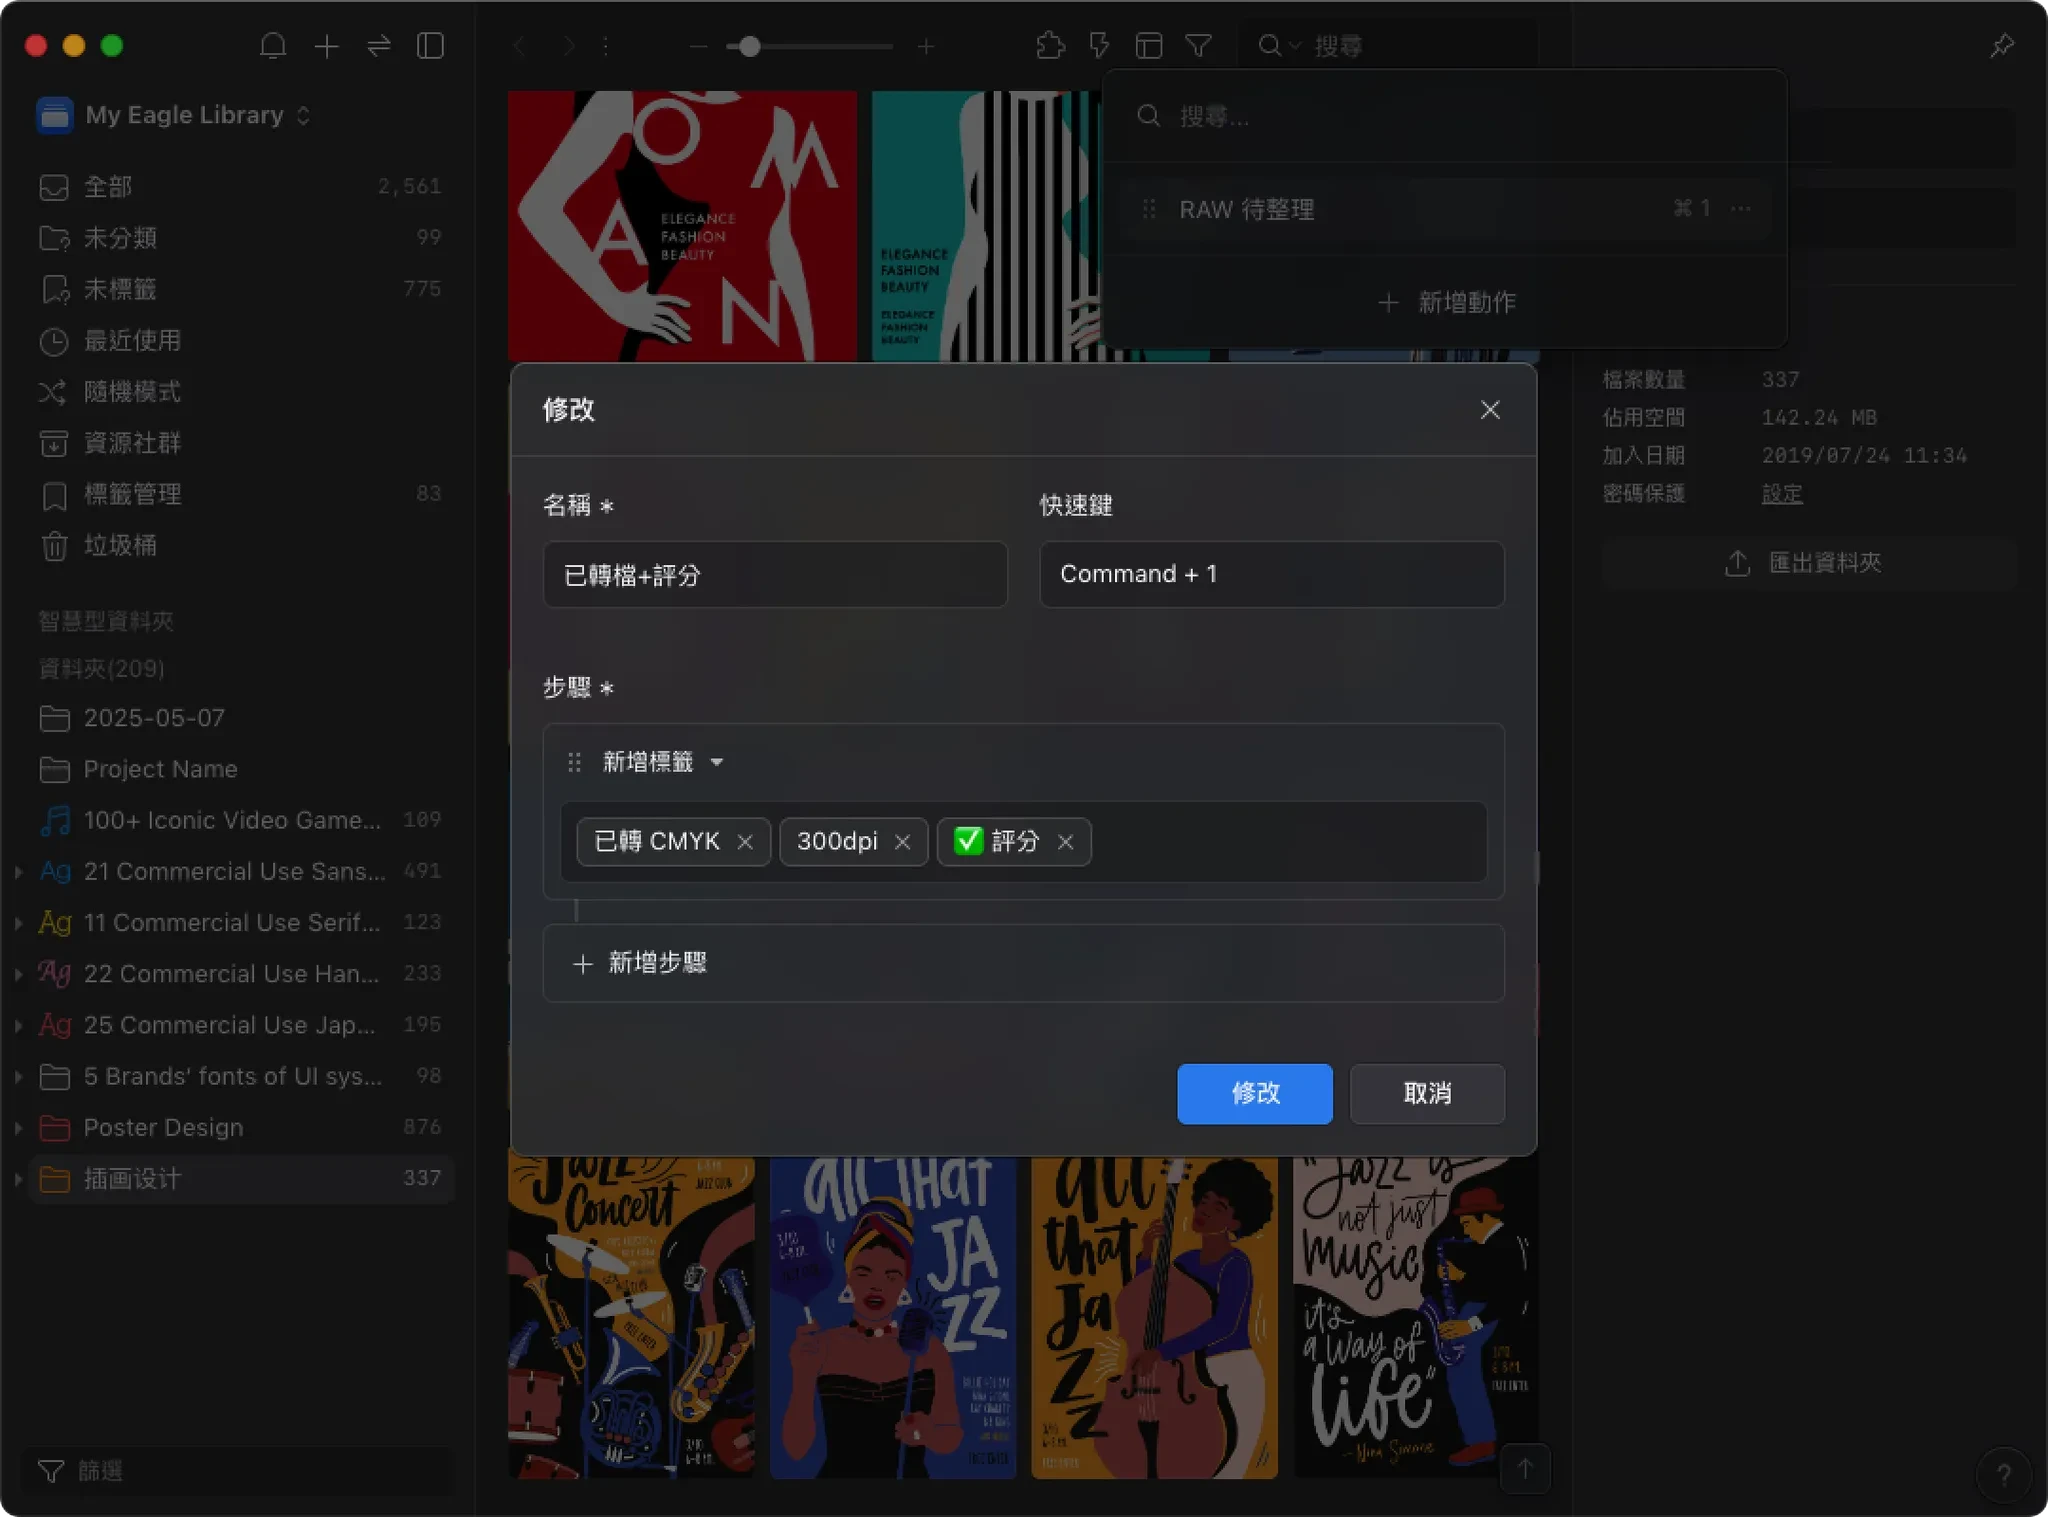The width and height of the screenshot is (2048, 1517).
Task: Open the quick actions lightning icon
Action: (x=1099, y=45)
